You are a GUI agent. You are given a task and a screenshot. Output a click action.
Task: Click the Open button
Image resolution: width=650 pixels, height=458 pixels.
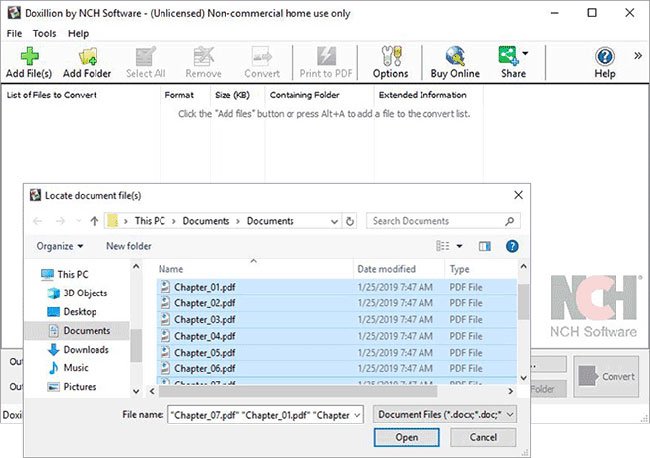406,437
